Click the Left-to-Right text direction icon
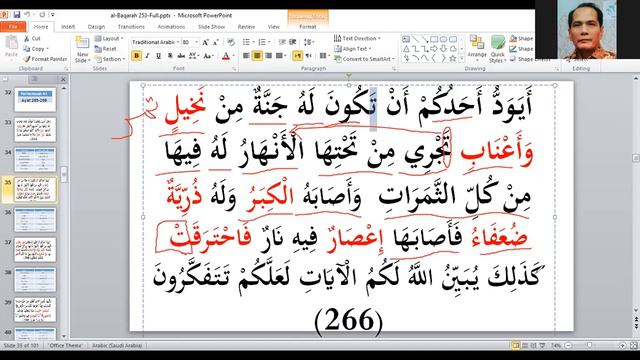This screenshot has height=360, width=640. point(309,56)
